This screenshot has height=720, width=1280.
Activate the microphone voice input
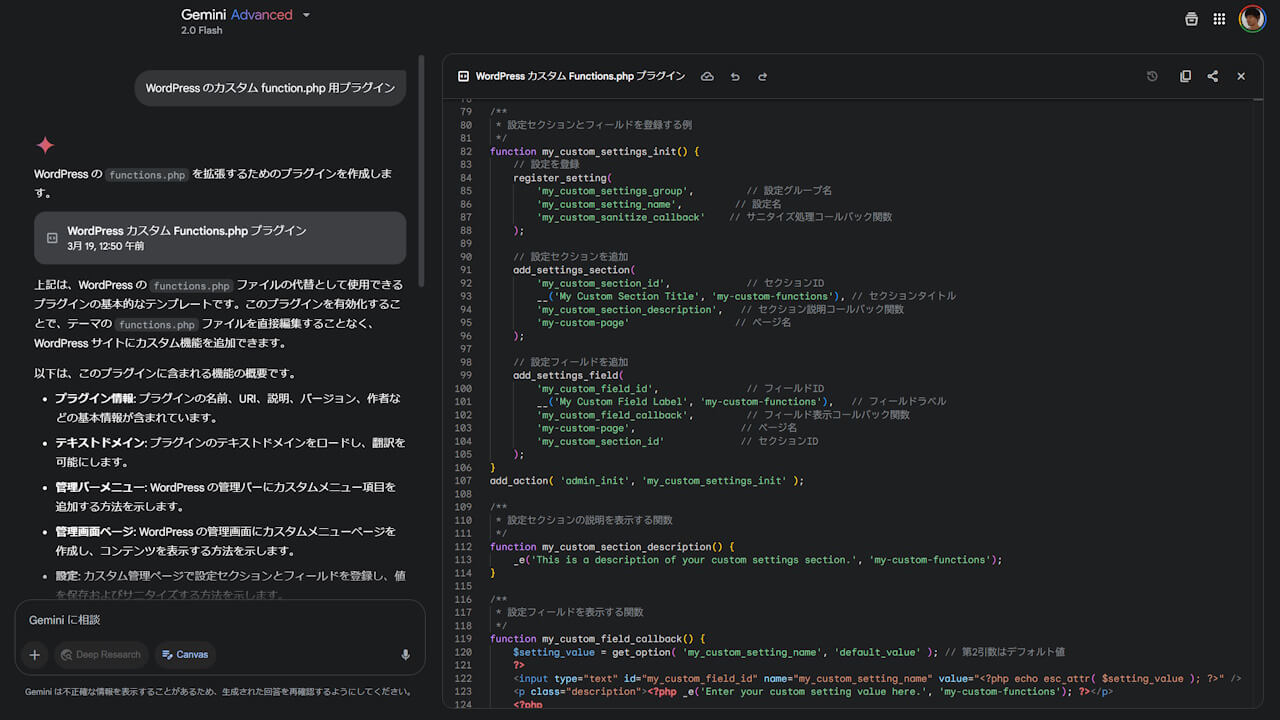[405, 655]
